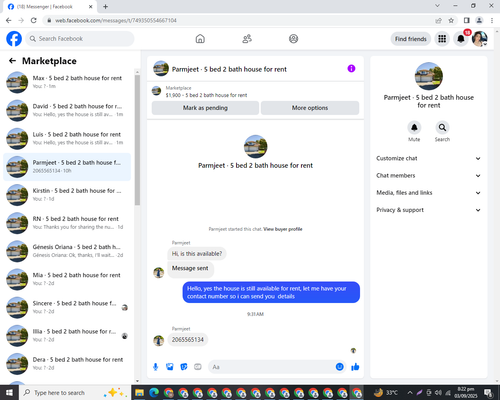The width and height of the screenshot is (500, 400).
Task: Click the "Hi, is this available?" message
Action: 197,254
